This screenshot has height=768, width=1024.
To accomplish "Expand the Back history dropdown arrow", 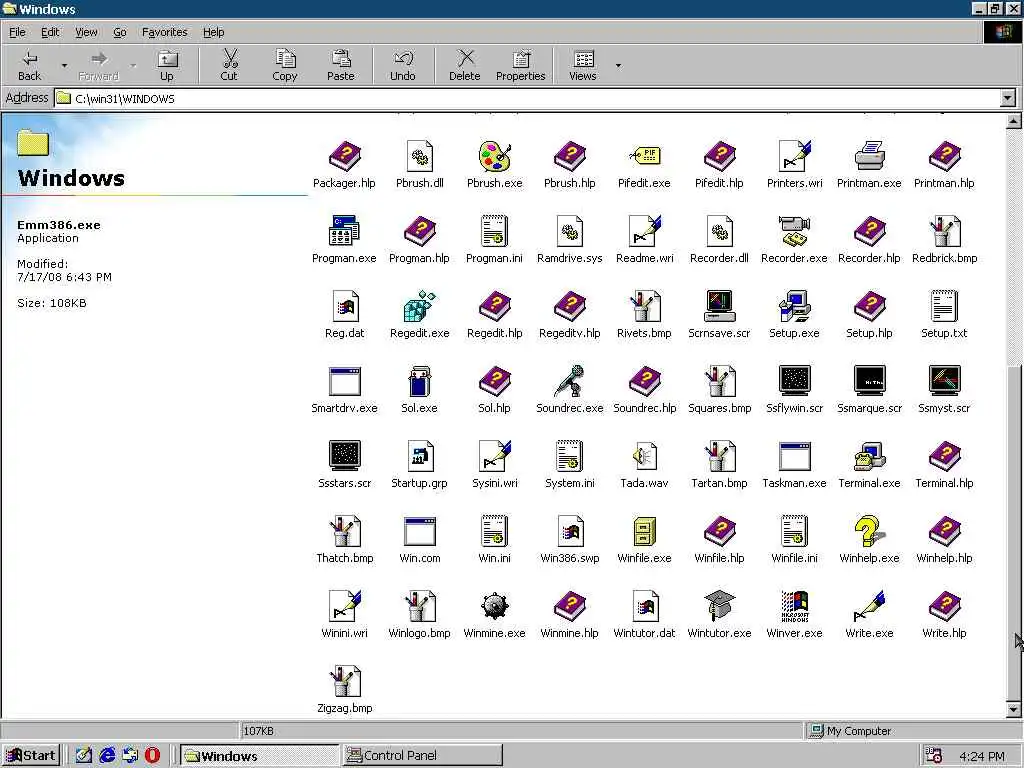I will (x=64, y=65).
